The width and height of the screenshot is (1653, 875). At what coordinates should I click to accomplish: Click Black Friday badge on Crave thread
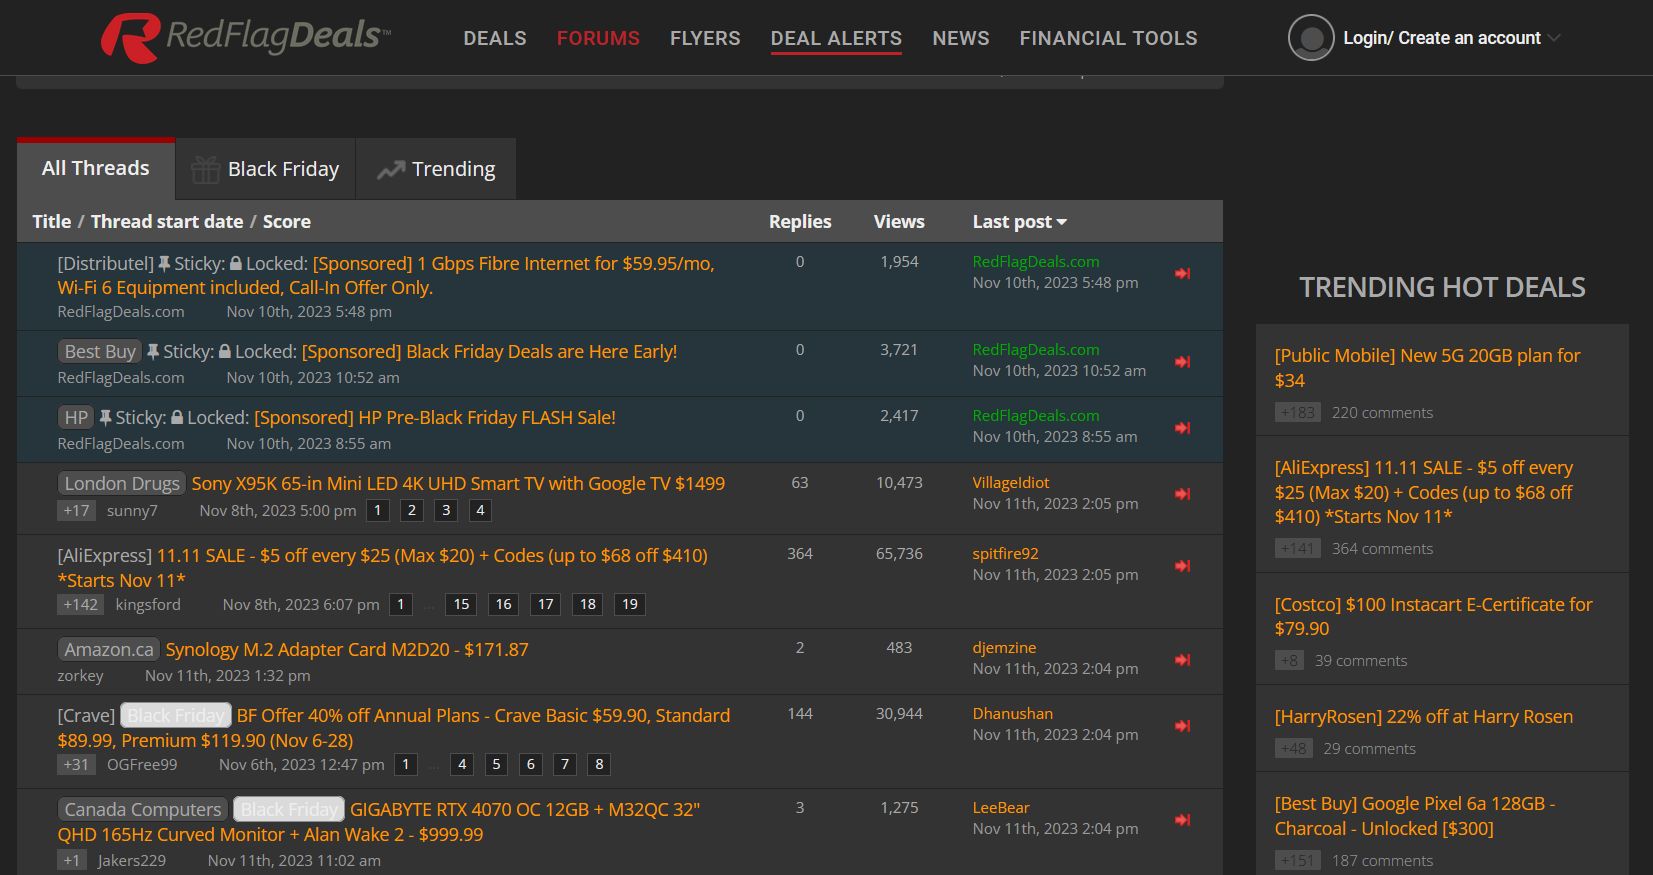(x=176, y=716)
